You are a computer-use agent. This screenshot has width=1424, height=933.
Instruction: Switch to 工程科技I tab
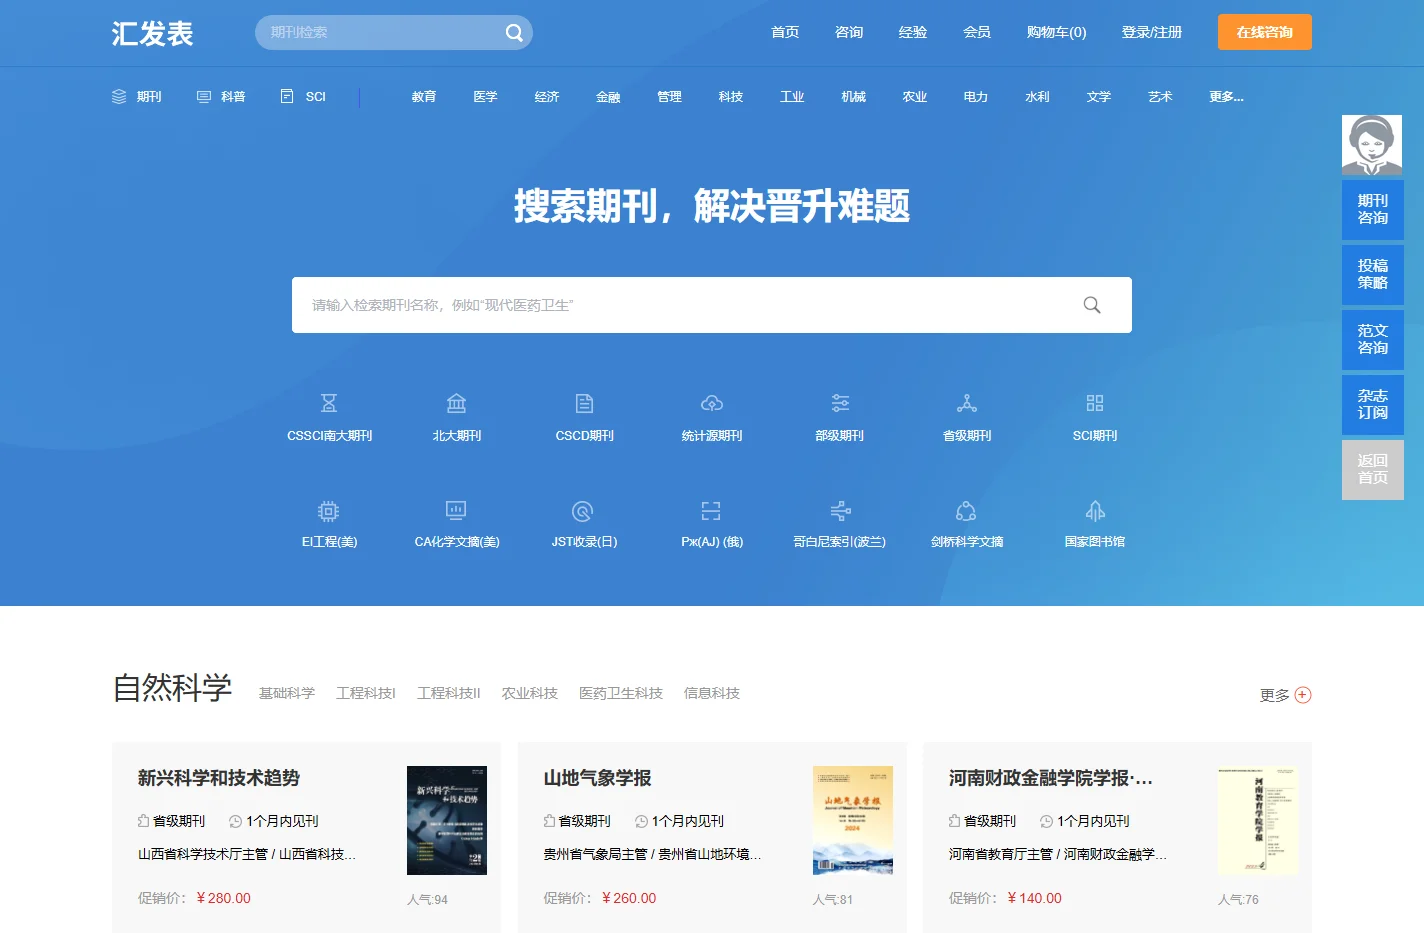pos(366,693)
